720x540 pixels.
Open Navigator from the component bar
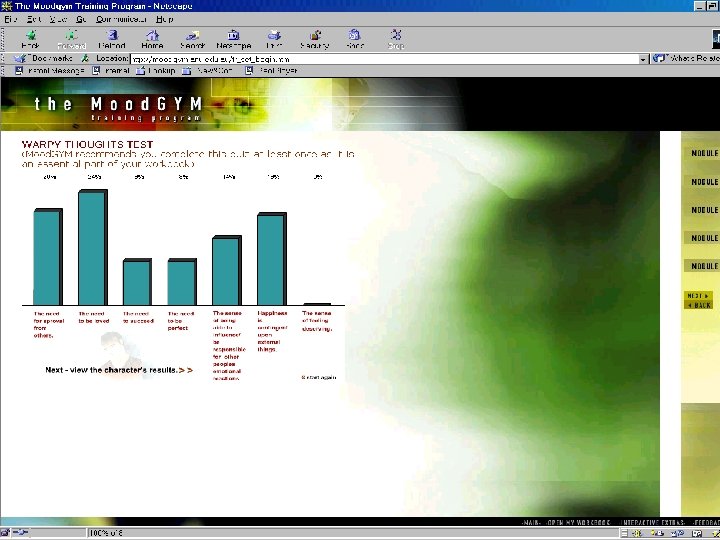coord(637,534)
